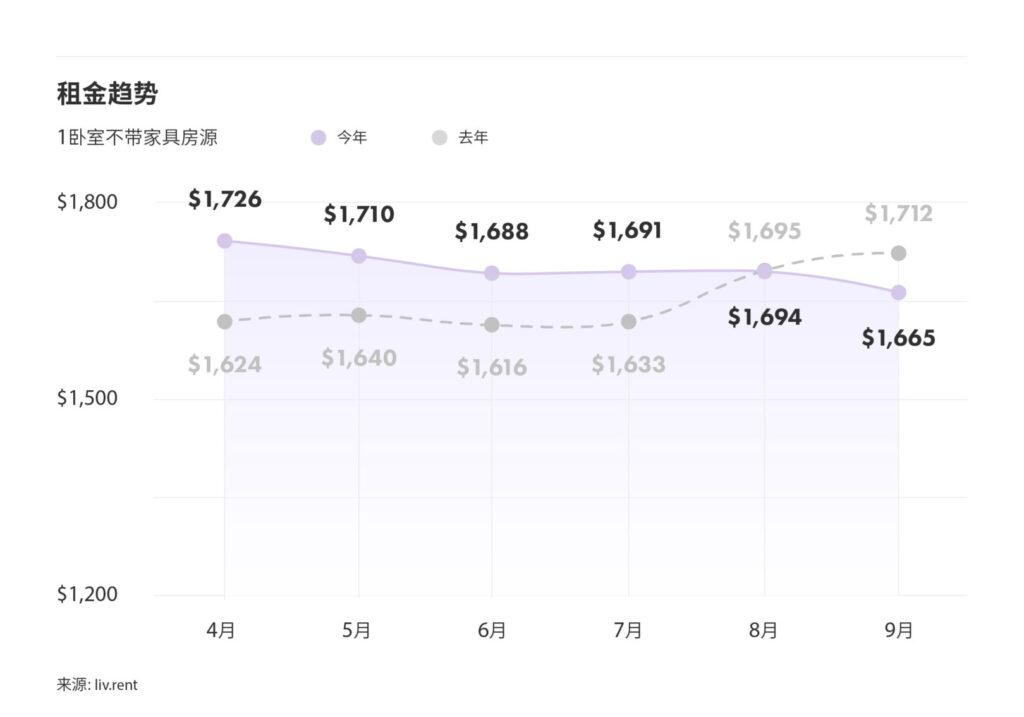
Task: Click the $1,500 y-axis label
Action: point(87,398)
